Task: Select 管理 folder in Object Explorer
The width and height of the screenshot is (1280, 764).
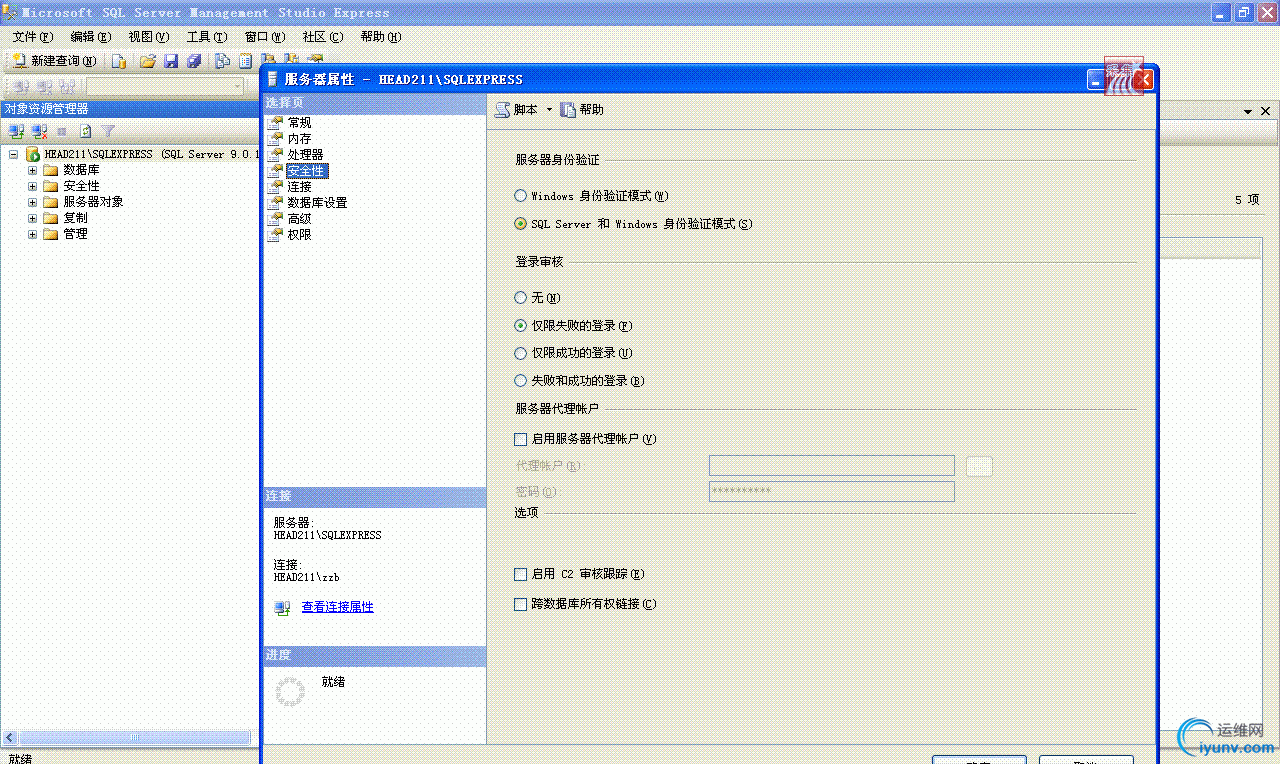Action: click(x=75, y=234)
